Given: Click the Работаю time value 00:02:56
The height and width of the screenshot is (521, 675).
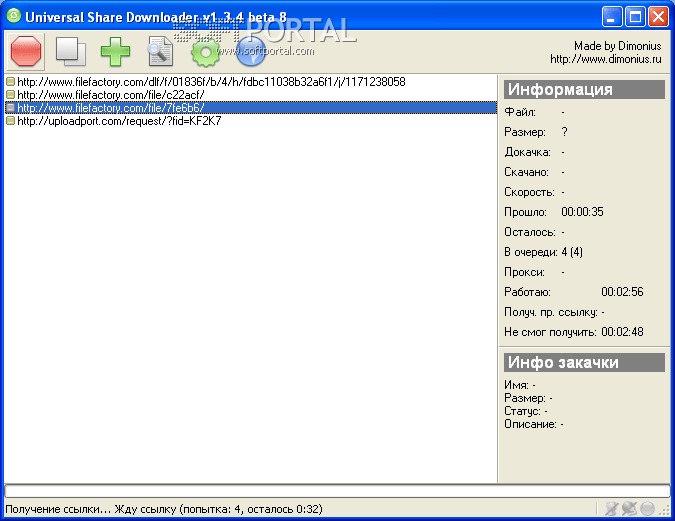Looking at the screenshot, I should (x=622, y=292).
